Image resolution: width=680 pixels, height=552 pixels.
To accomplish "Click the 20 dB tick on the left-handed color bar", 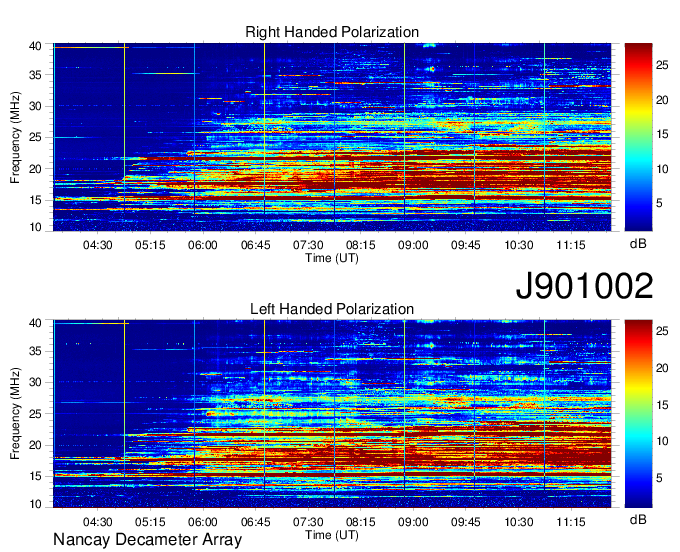I will [662, 368].
